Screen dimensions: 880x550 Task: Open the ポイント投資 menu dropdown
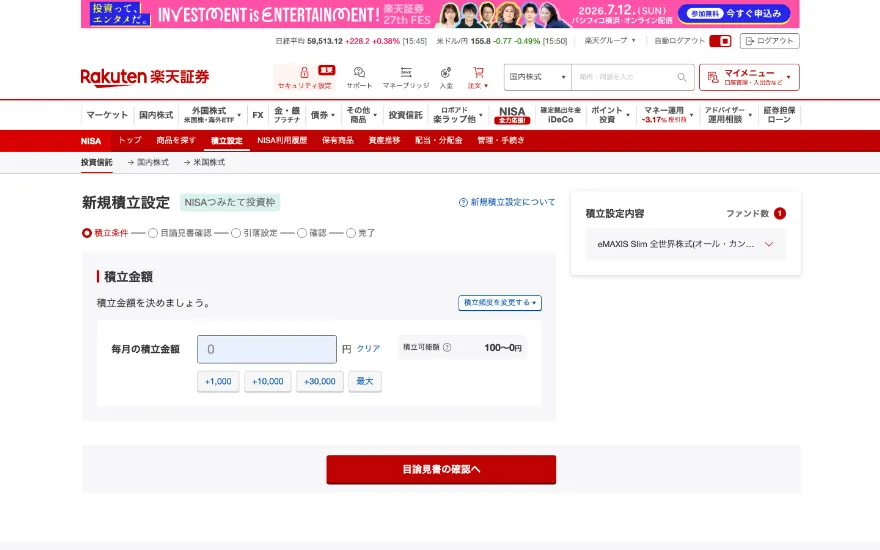click(x=610, y=115)
